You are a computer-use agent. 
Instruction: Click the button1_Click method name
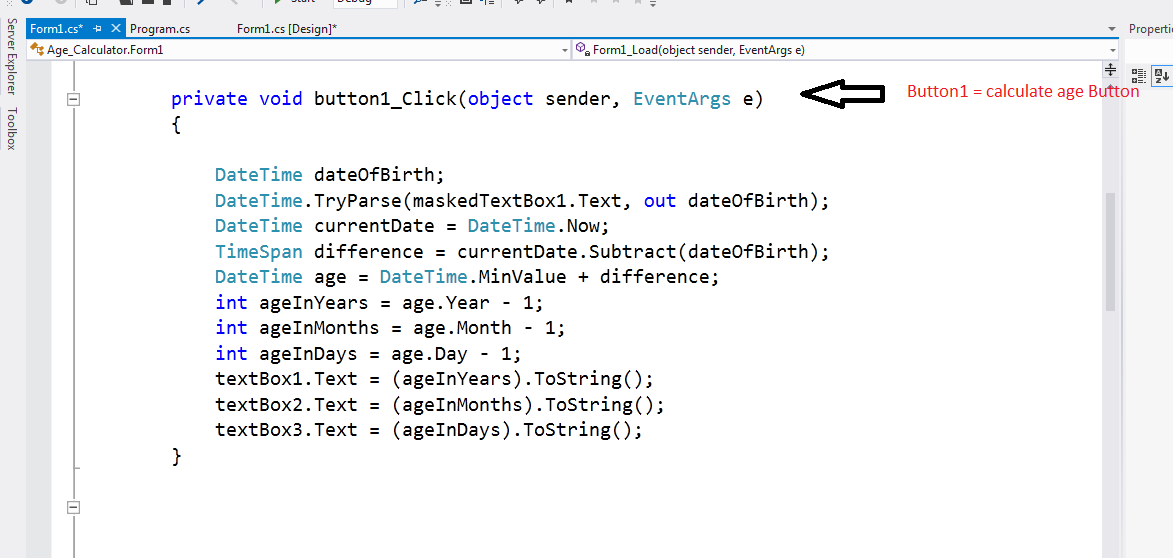386,99
